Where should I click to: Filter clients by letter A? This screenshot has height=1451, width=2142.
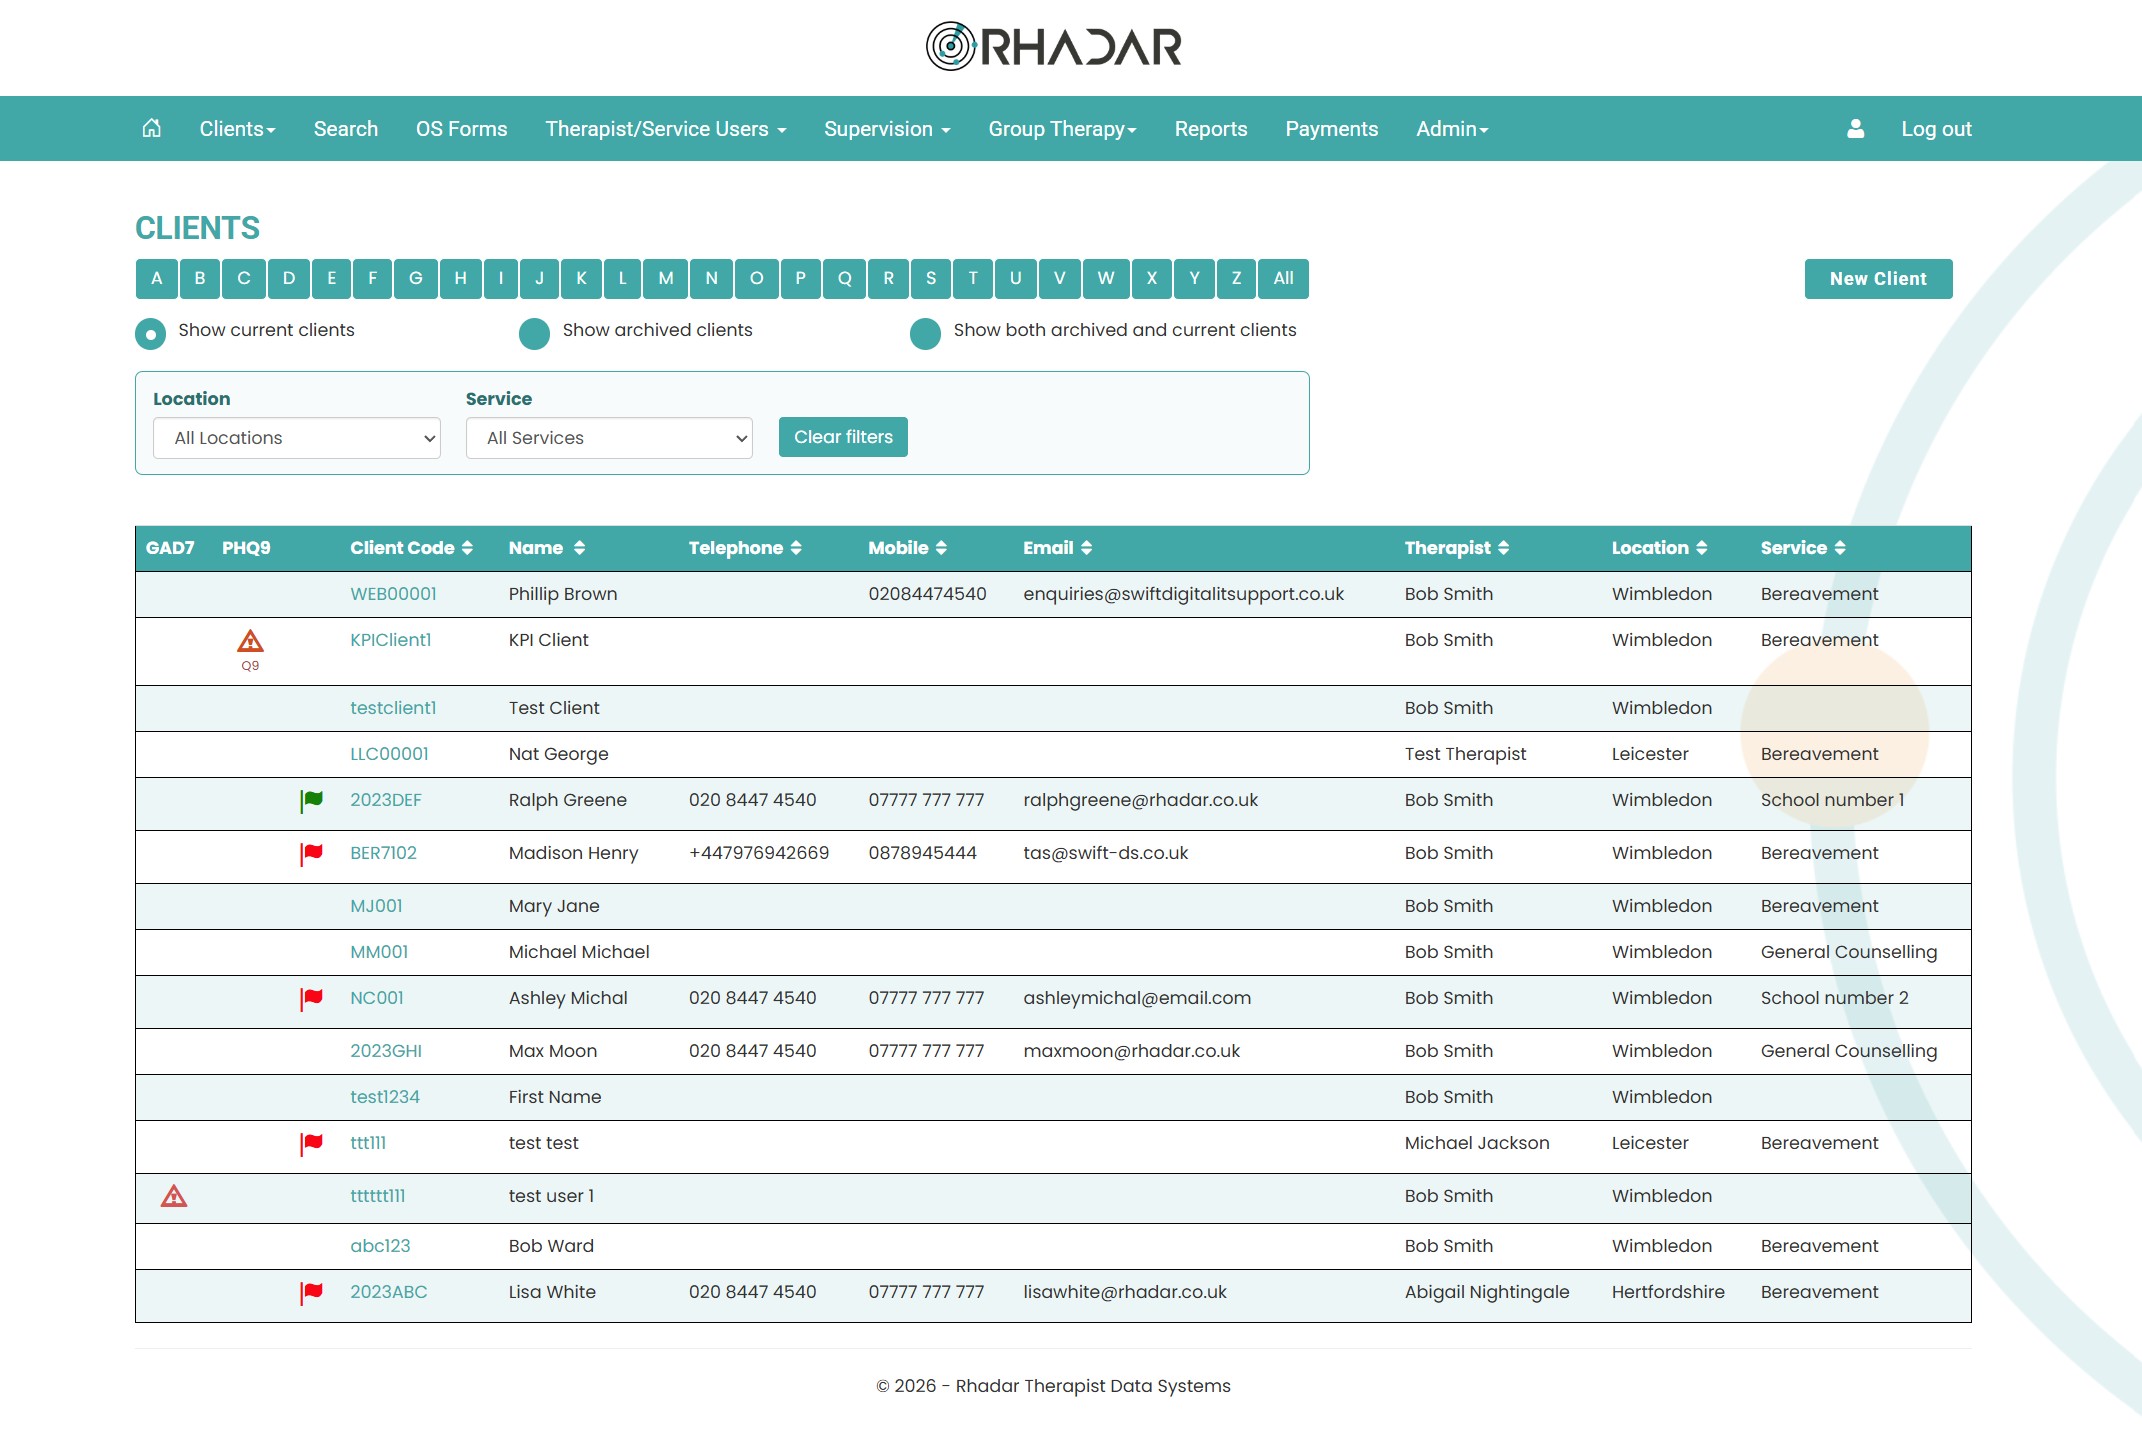click(157, 279)
